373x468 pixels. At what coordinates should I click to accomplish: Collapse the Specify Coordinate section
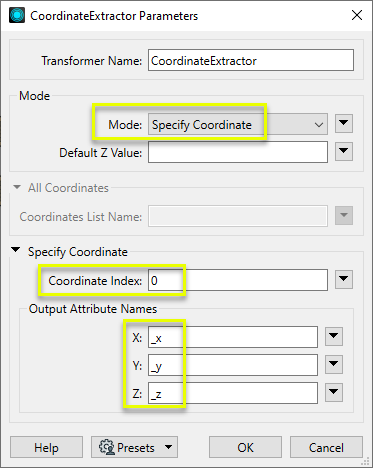(16, 250)
